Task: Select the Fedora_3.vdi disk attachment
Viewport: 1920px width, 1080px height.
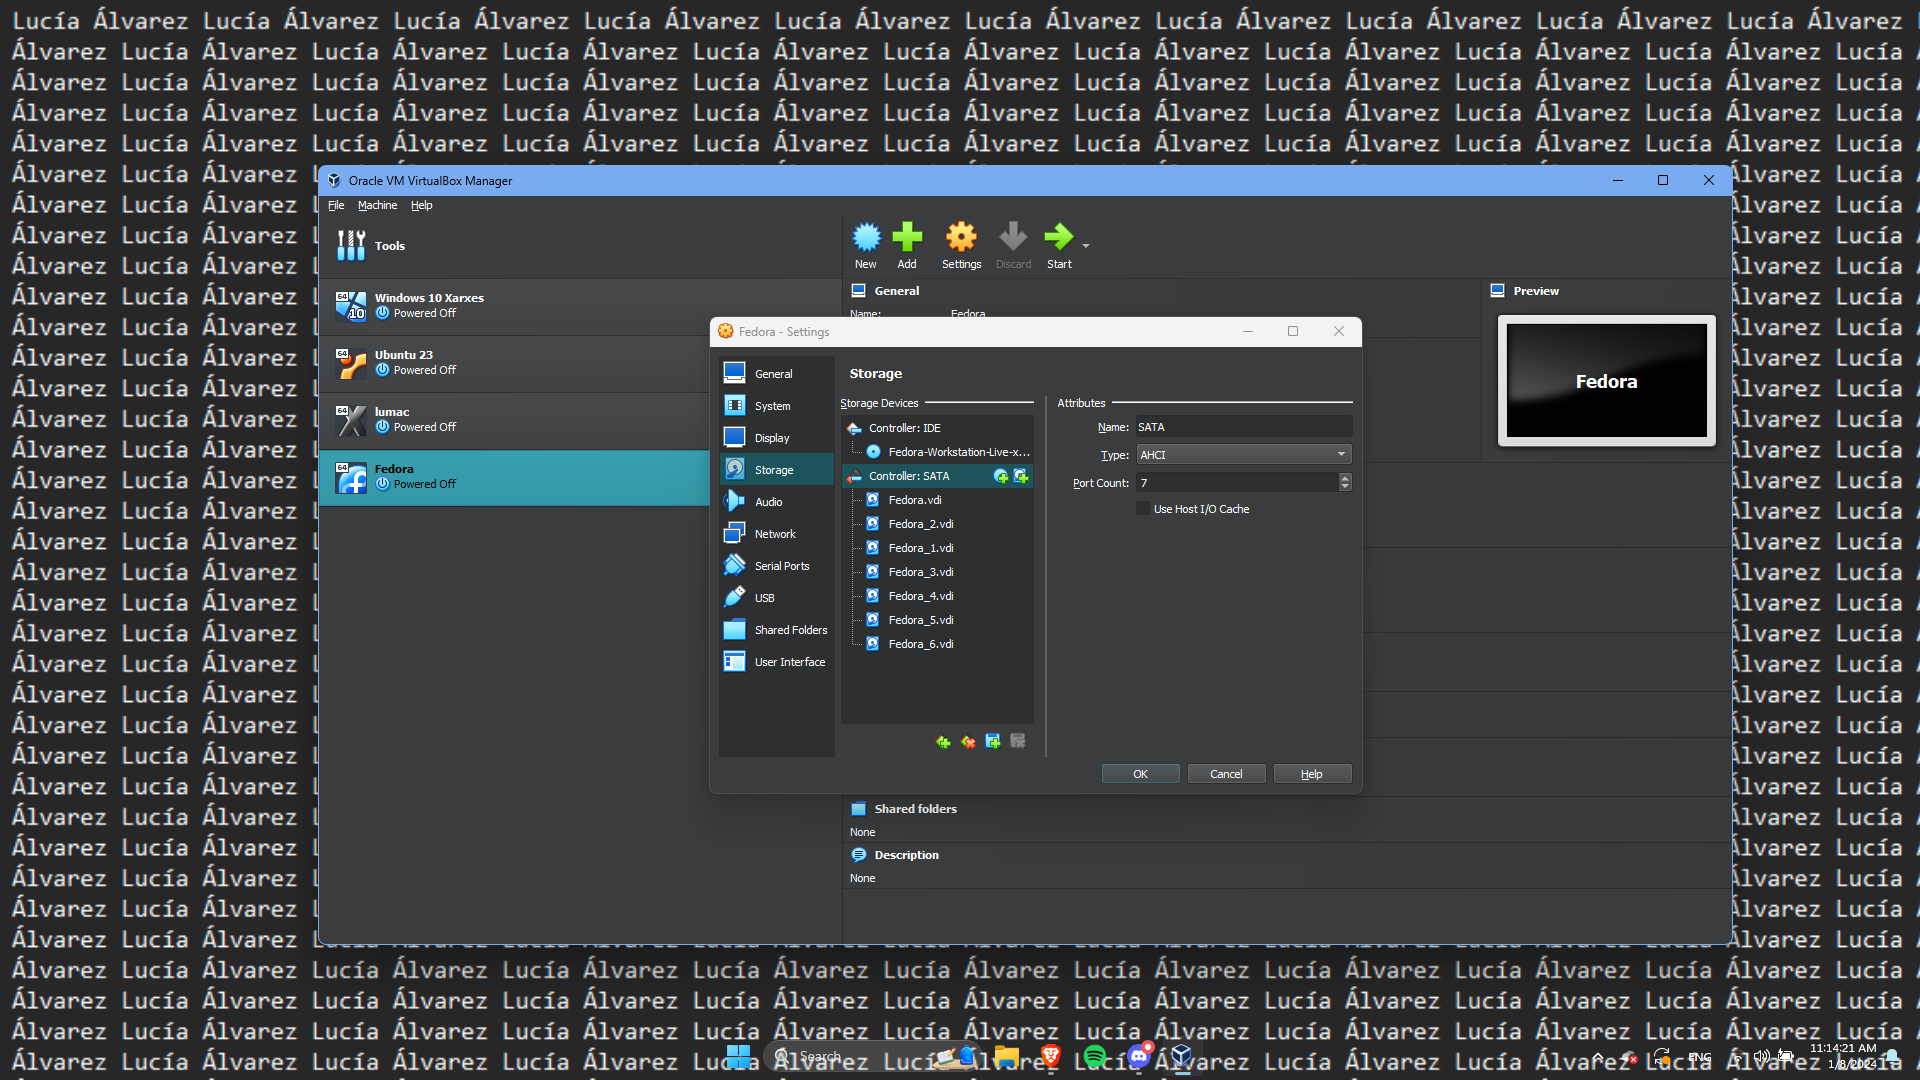Action: (x=919, y=571)
